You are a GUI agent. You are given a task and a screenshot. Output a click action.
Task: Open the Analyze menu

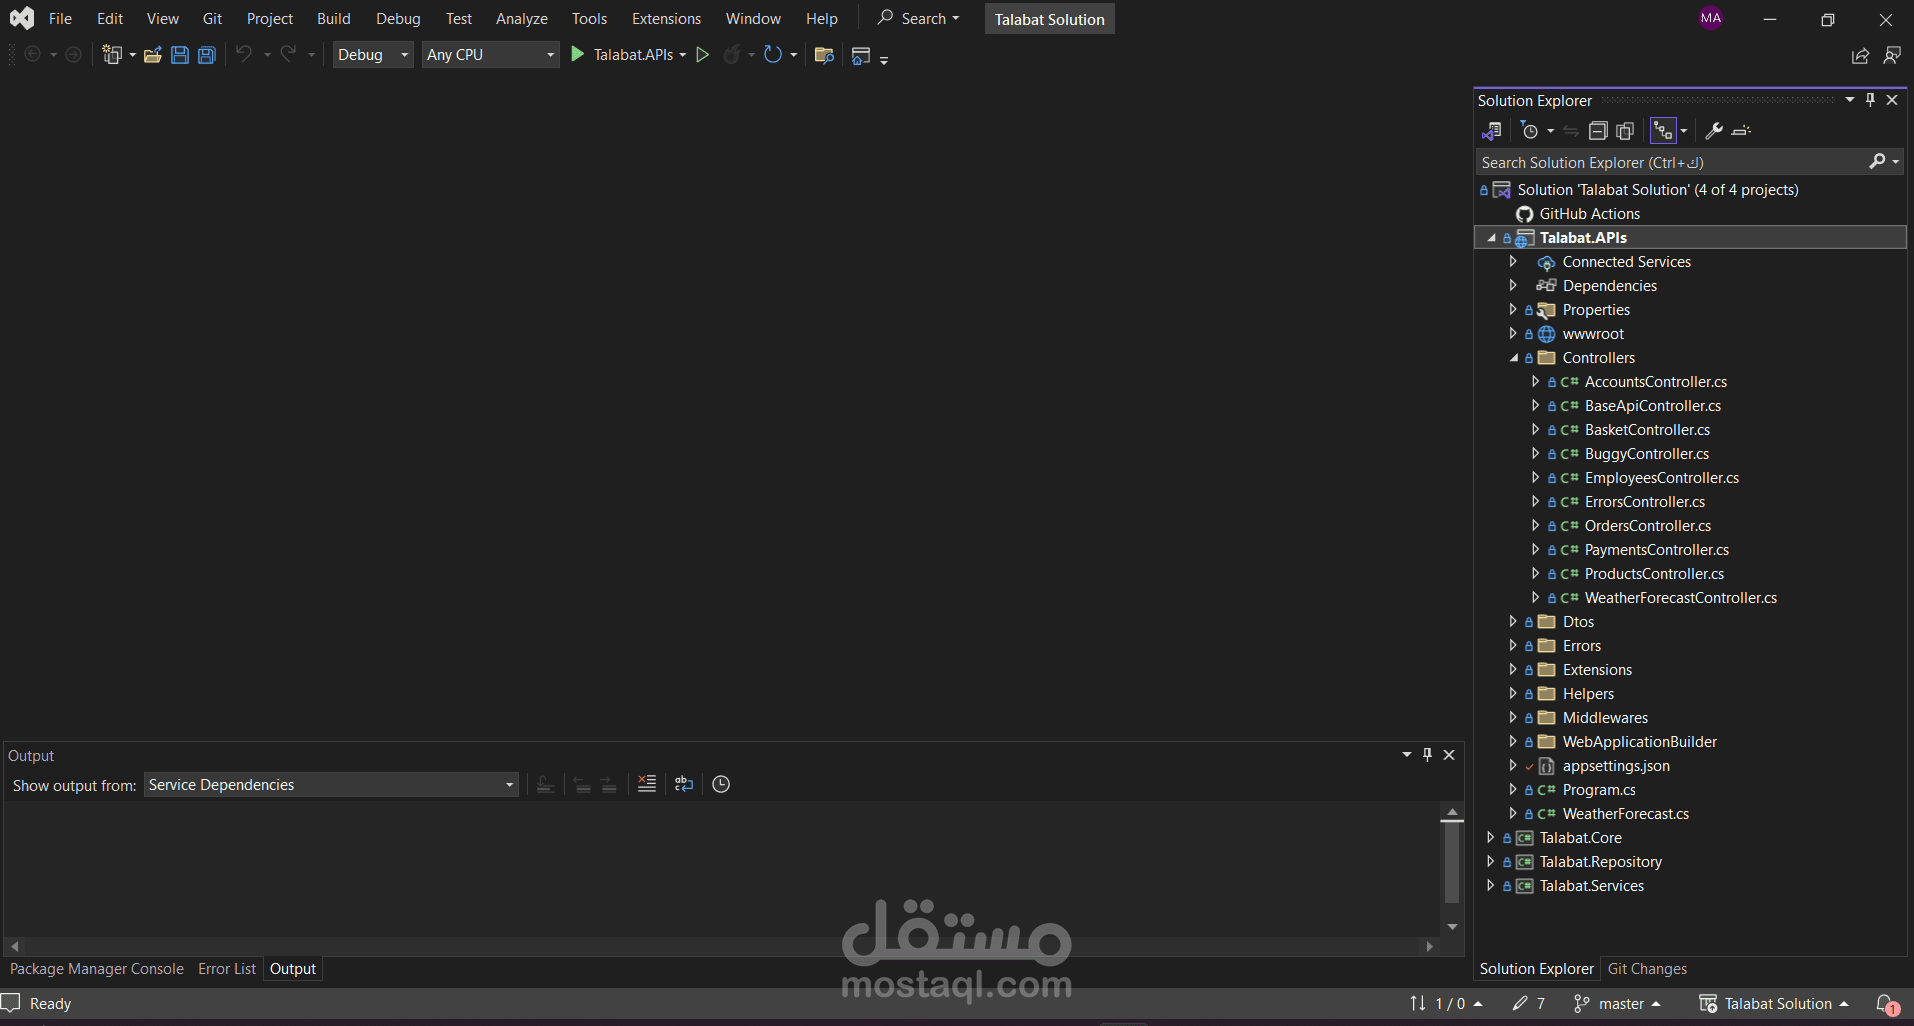[522, 19]
